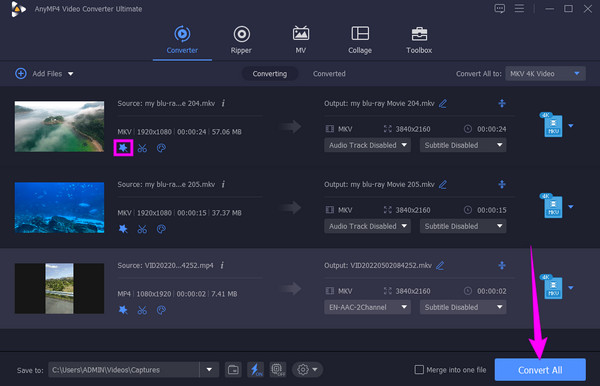Open the save folder icon beside path
600x386 pixels.
pyautogui.click(x=233, y=370)
